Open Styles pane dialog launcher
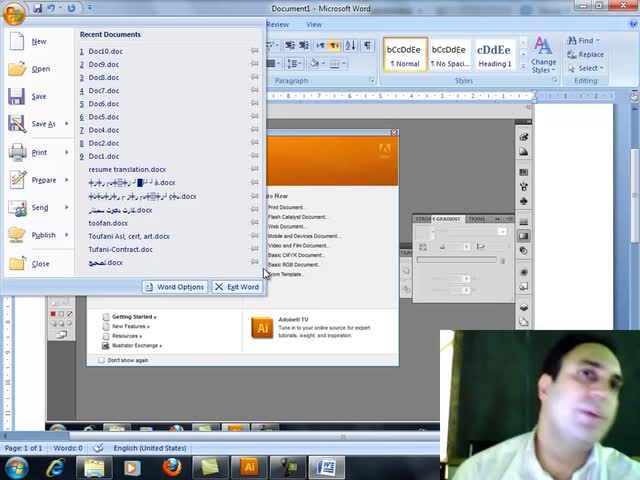This screenshot has width=640, height=480. point(555,80)
